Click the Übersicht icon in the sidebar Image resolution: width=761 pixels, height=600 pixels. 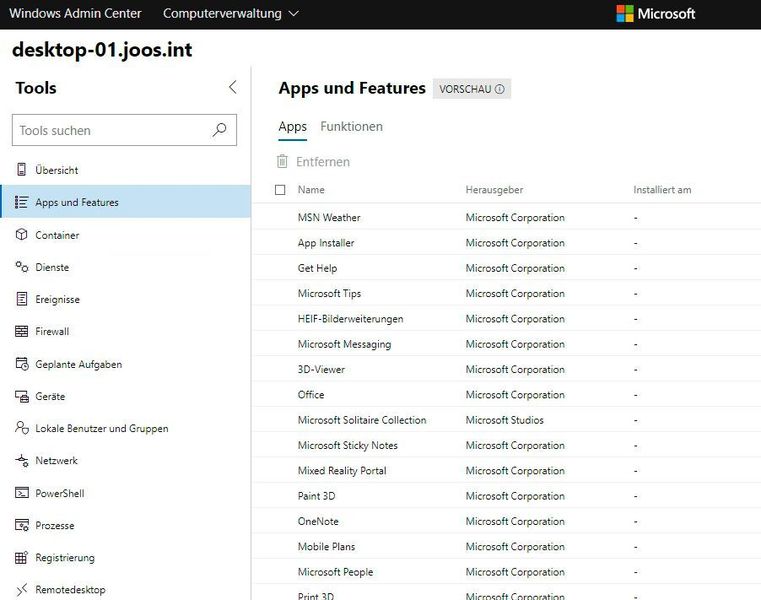(x=21, y=169)
